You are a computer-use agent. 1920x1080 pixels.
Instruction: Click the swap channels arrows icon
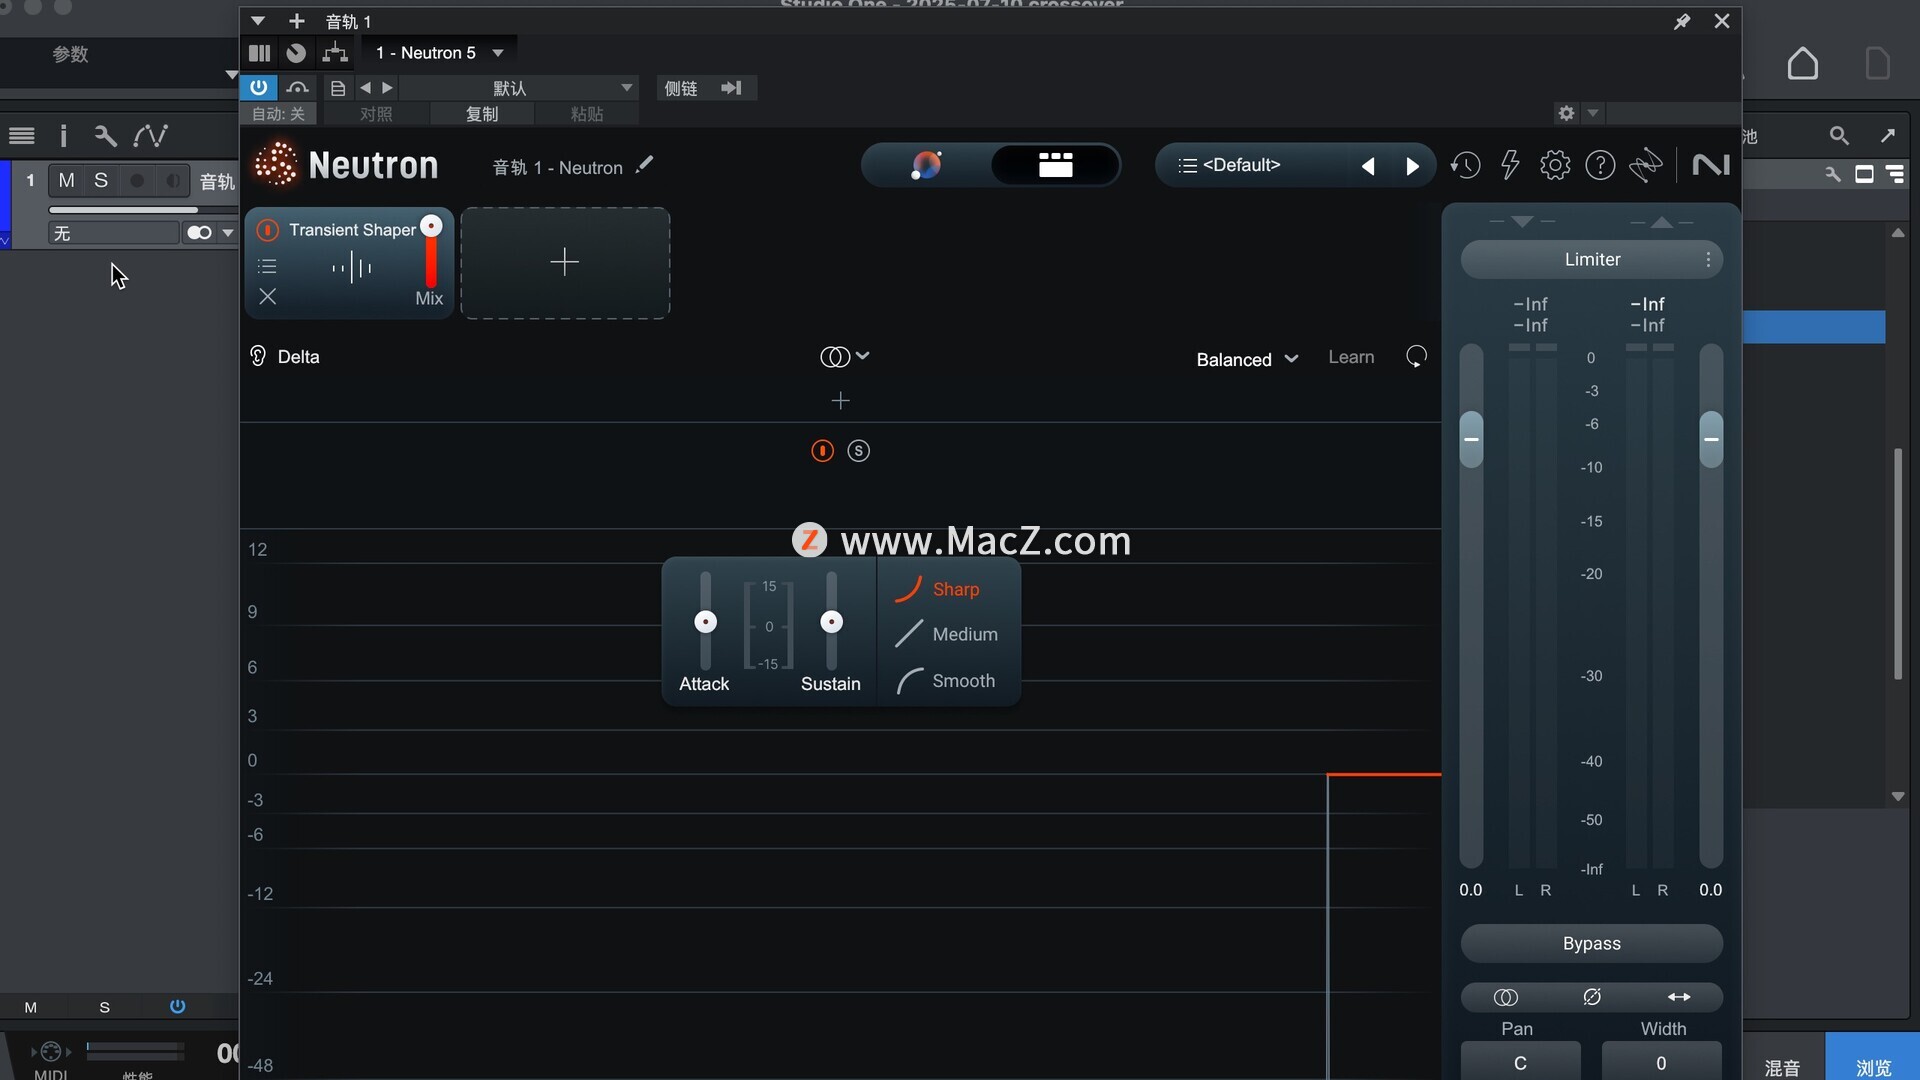tap(1679, 997)
